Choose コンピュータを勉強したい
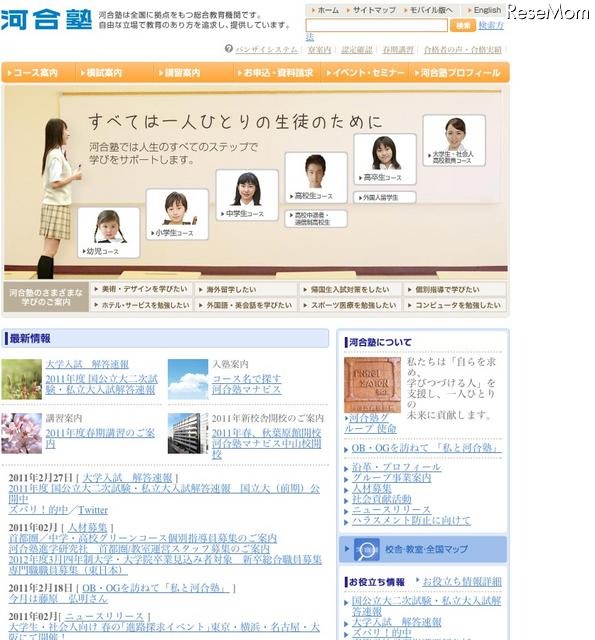The width and height of the screenshot is (595, 640). pos(455,305)
